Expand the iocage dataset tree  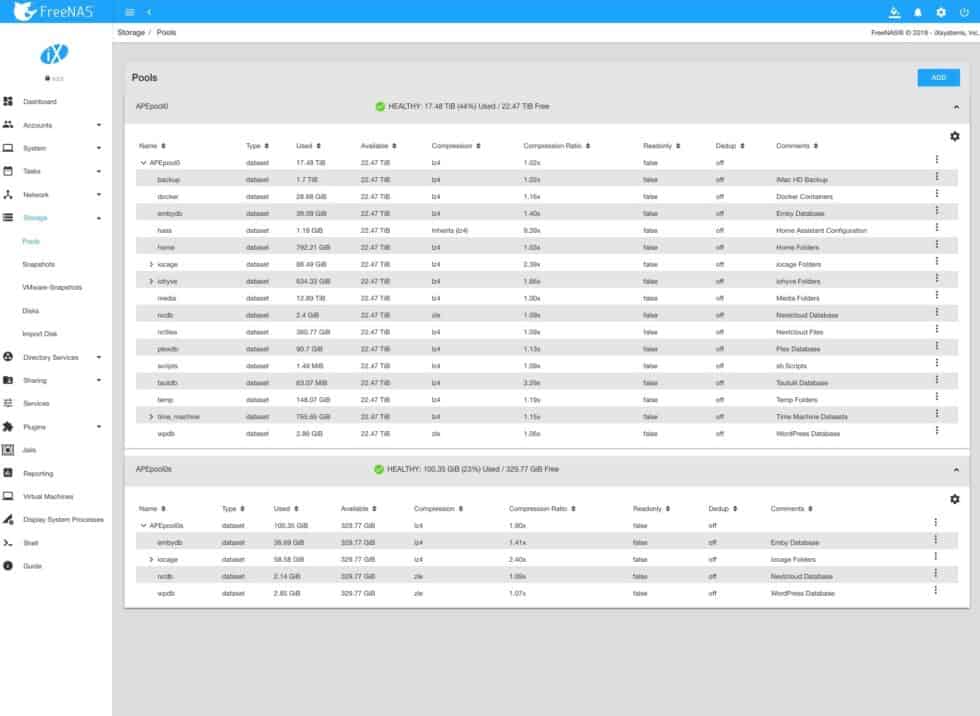(153, 263)
